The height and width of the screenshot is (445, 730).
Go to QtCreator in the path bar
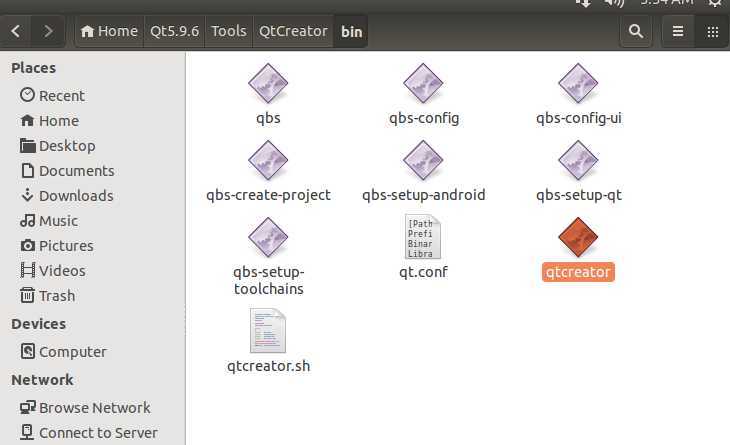293,31
